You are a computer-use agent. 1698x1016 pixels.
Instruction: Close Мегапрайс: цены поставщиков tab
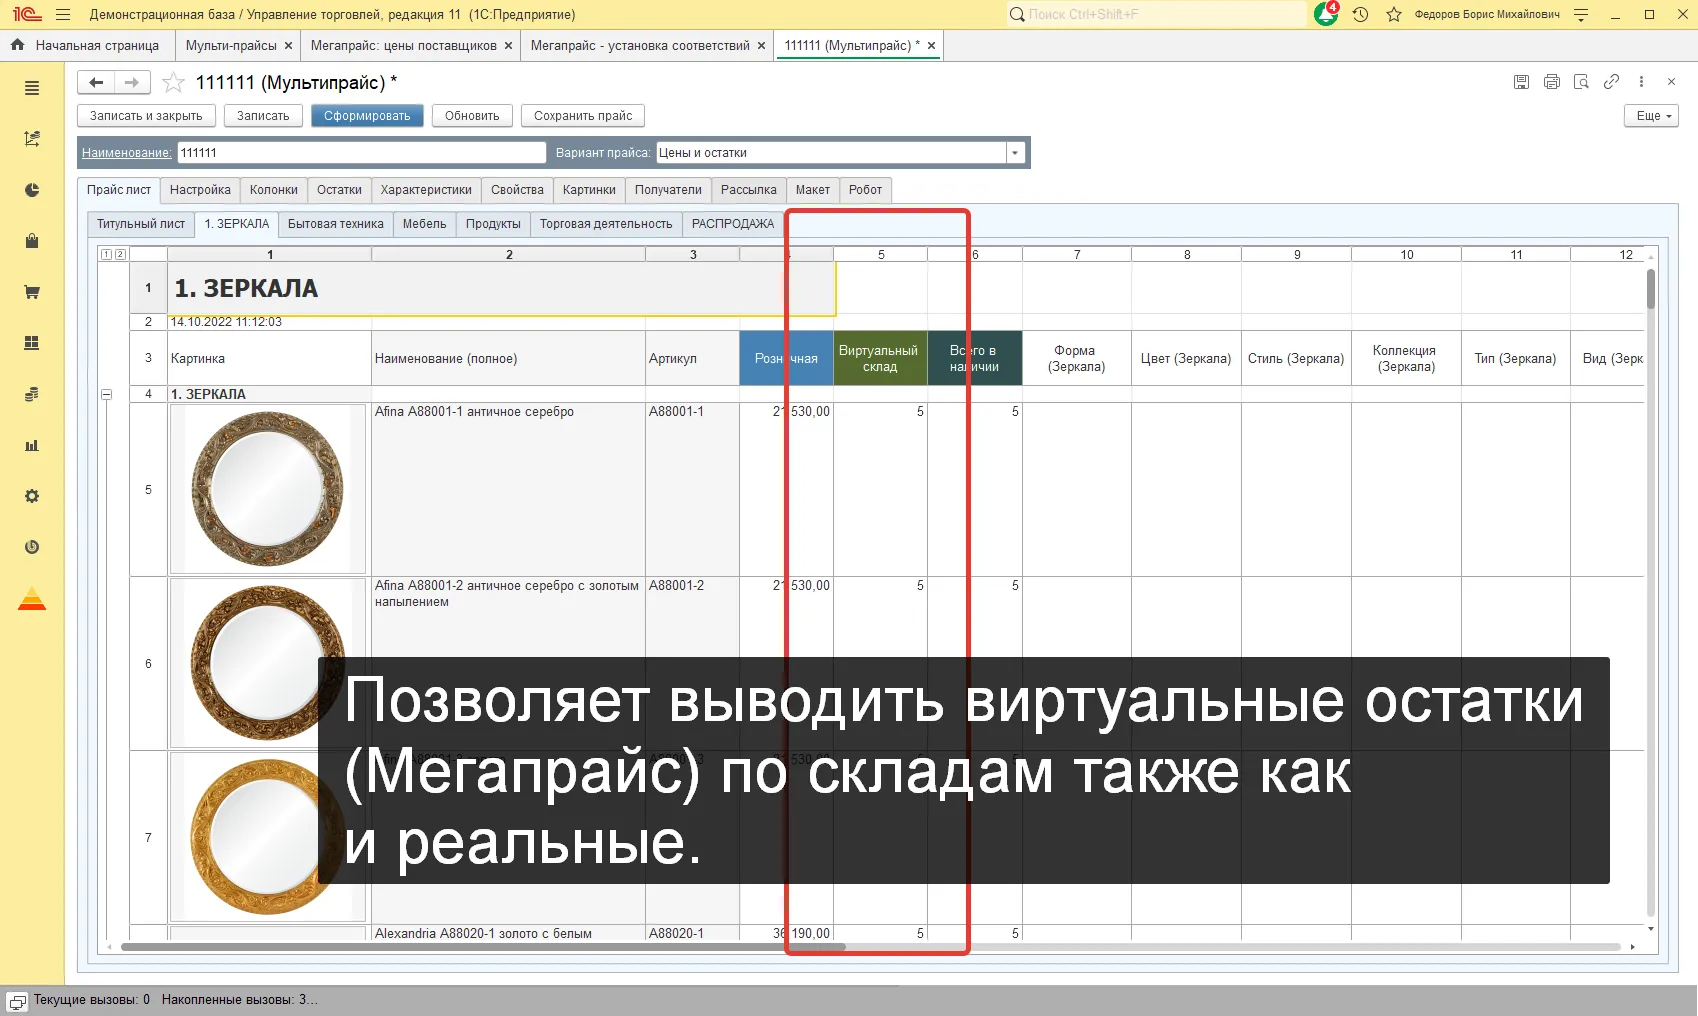pyautogui.click(x=508, y=46)
